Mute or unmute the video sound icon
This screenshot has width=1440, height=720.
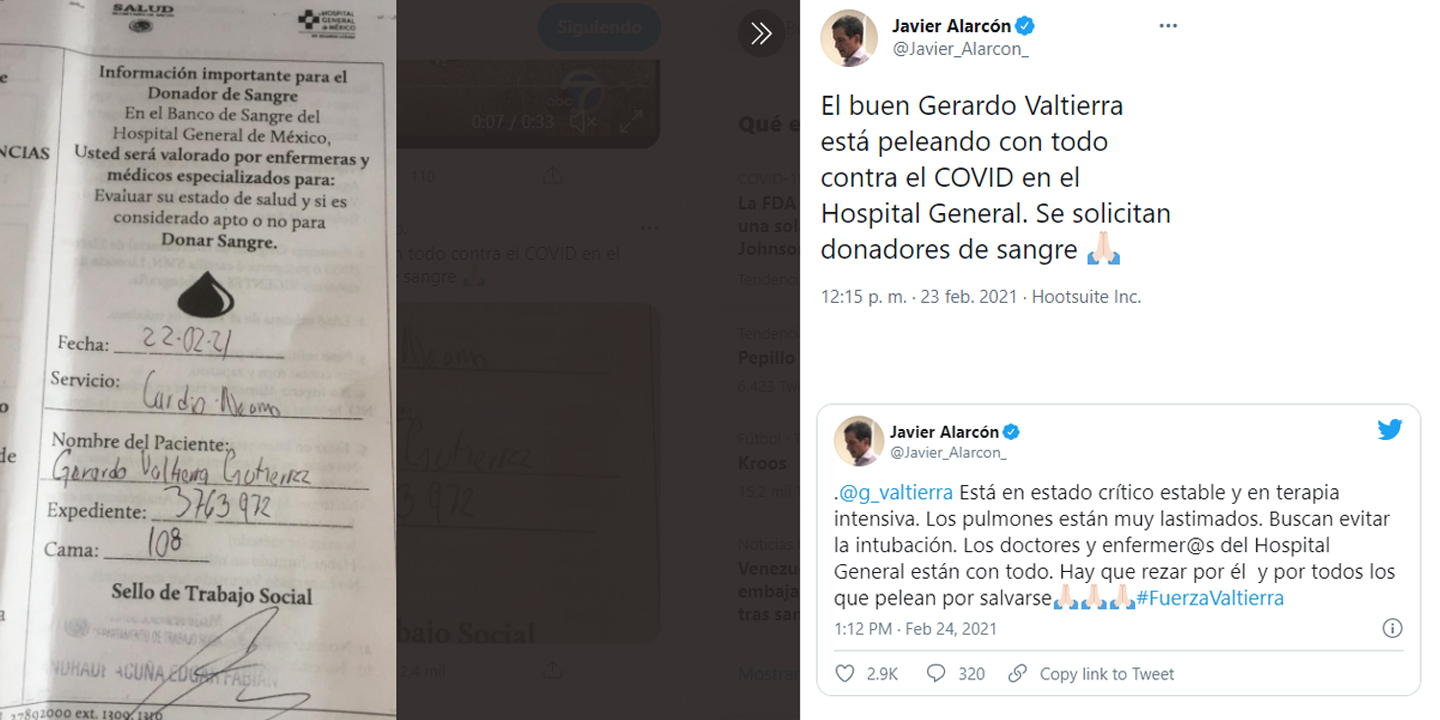click(x=581, y=122)
